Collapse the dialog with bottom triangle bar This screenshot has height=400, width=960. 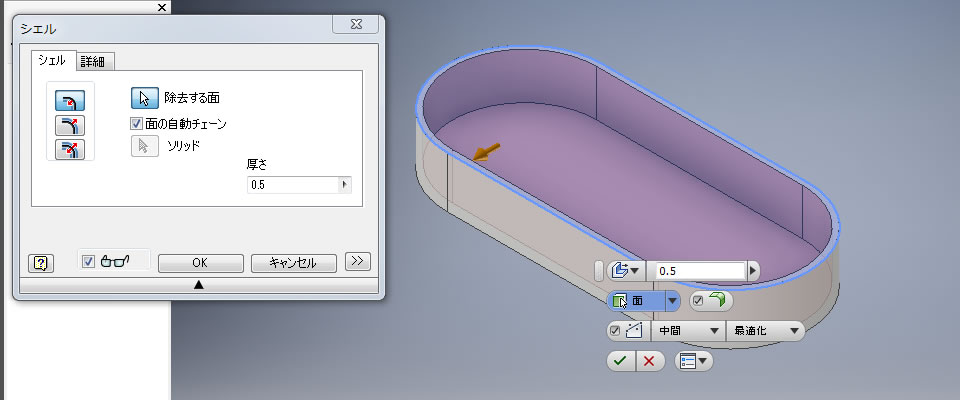pos(198,284)
